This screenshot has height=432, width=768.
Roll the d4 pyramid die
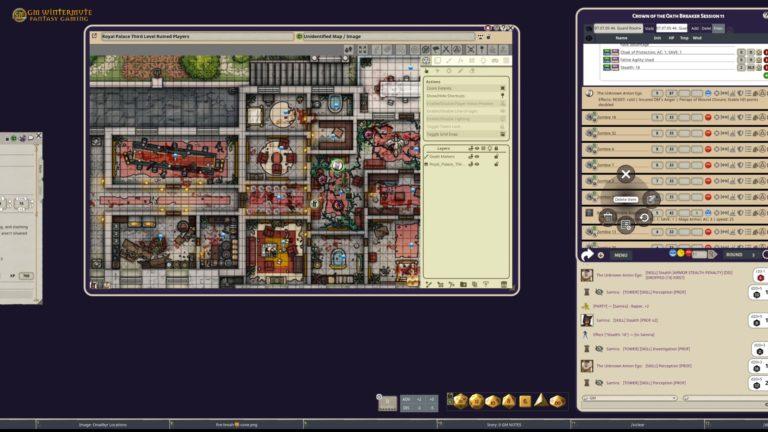point(541,401)
